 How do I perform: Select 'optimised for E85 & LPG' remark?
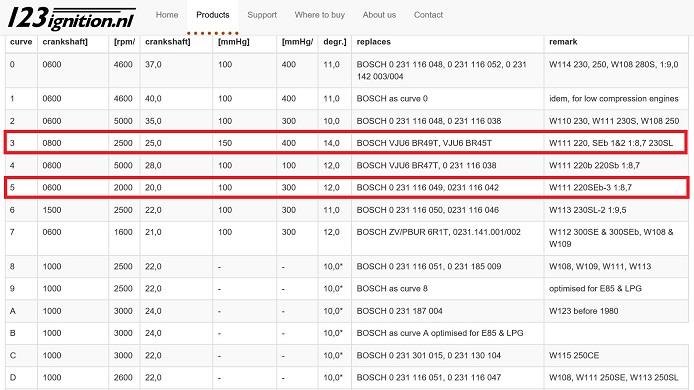pos(595,288)
